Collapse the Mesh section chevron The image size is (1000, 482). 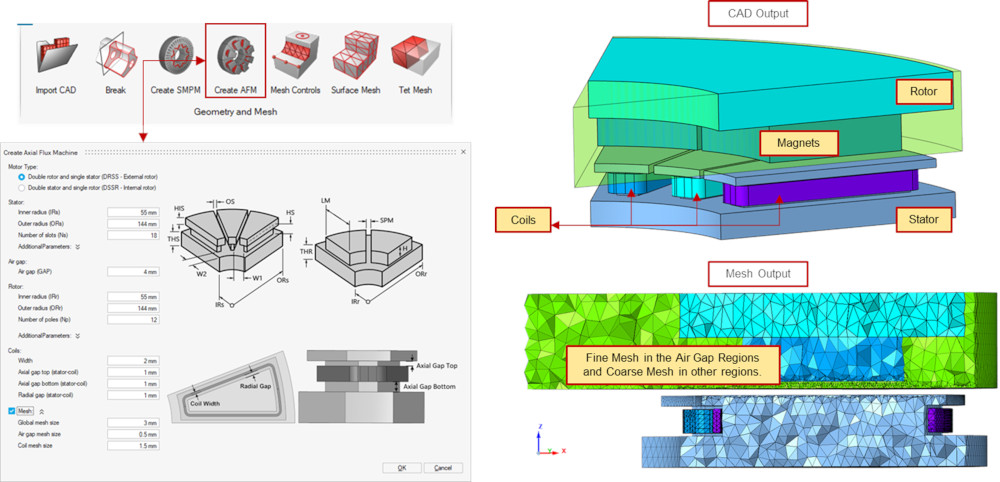41,410
